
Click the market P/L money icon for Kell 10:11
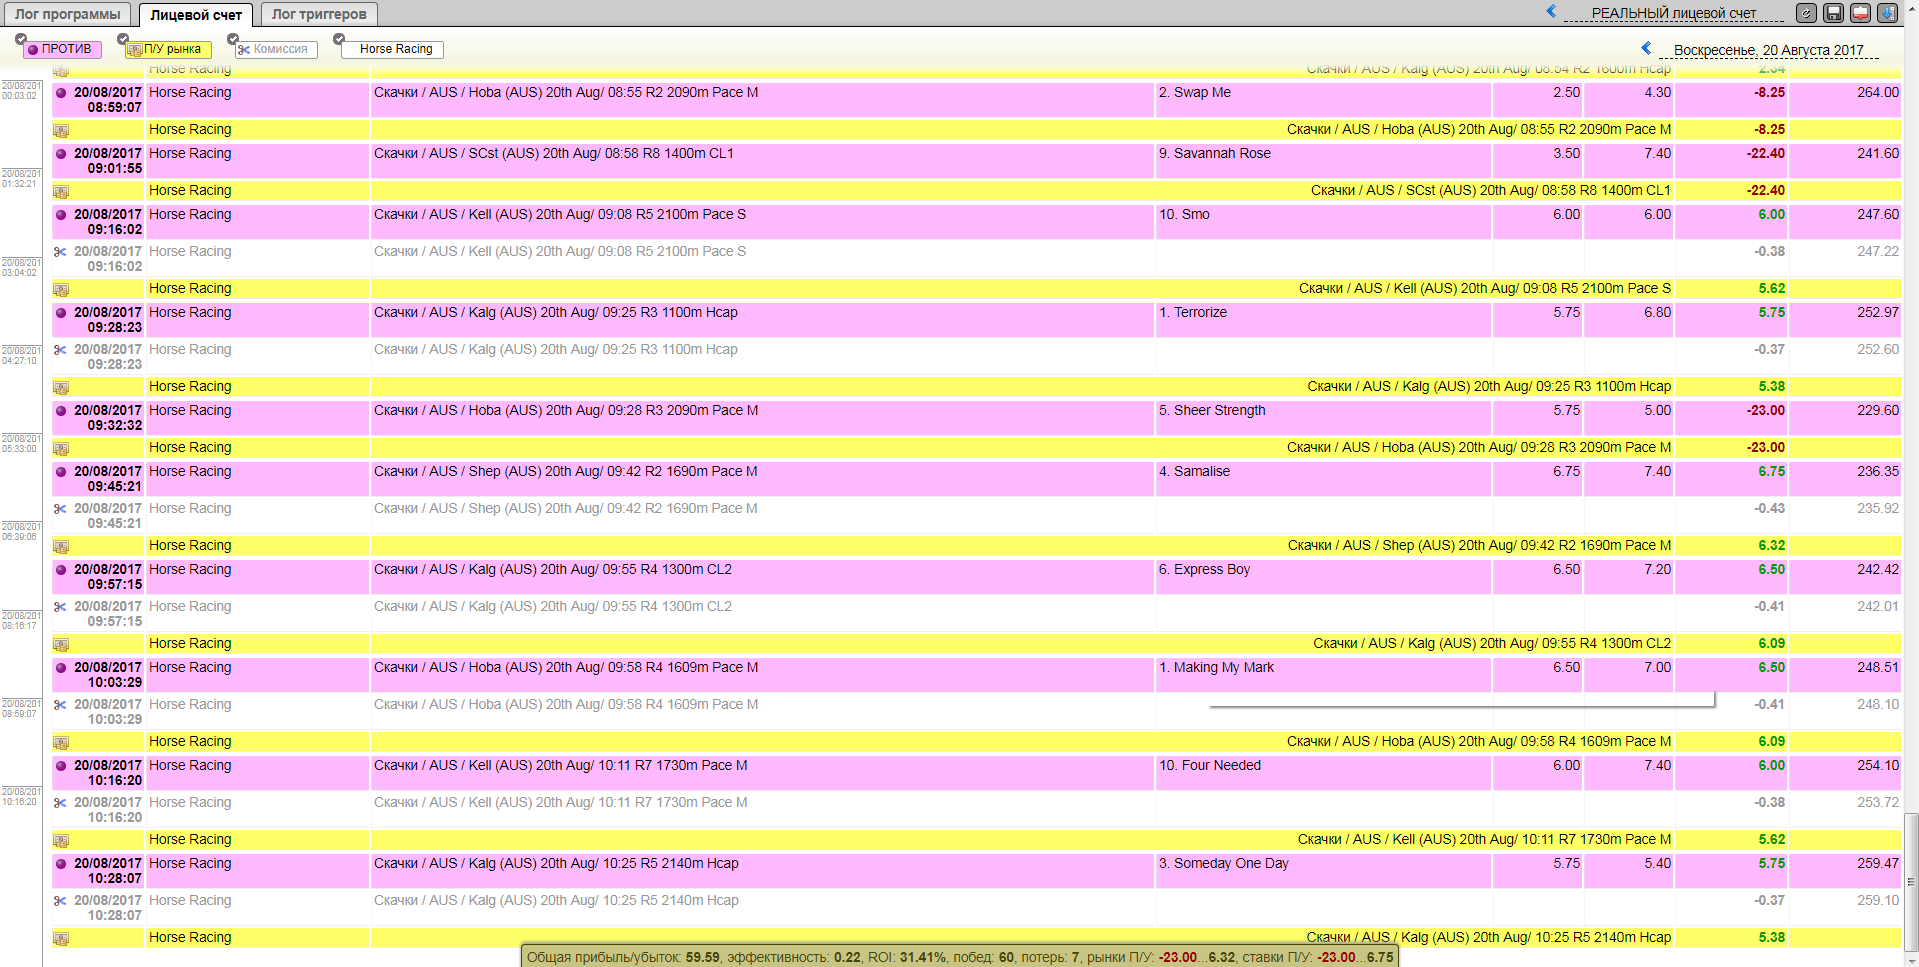[61, 841]
